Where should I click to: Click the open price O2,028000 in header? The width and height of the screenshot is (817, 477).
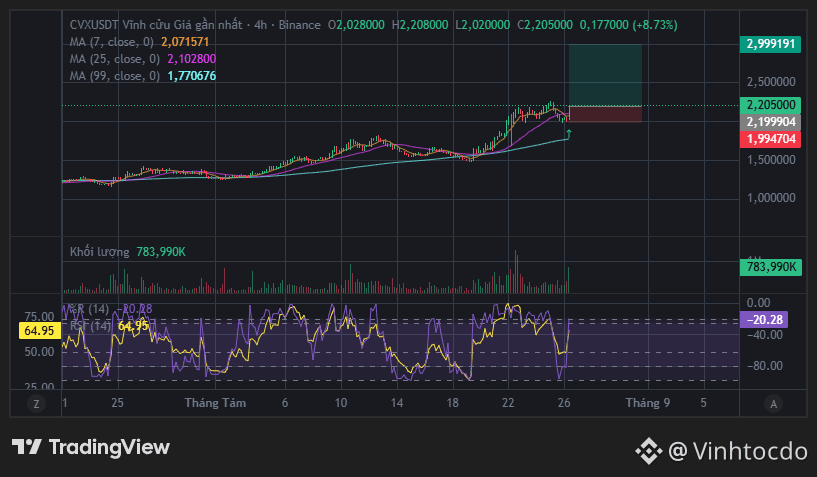coord(356,25)
